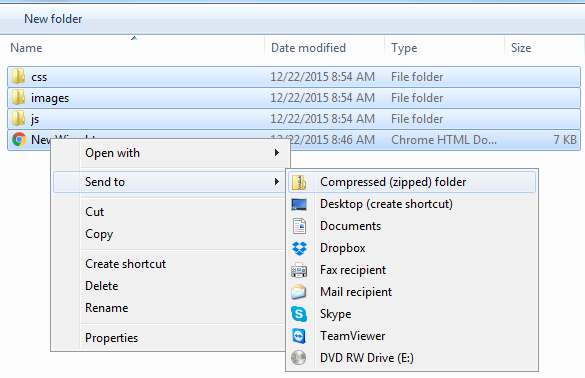Screen dimensions: 585x378
Task: Click the TeamViewer logo icon
Action: (299, 336)
